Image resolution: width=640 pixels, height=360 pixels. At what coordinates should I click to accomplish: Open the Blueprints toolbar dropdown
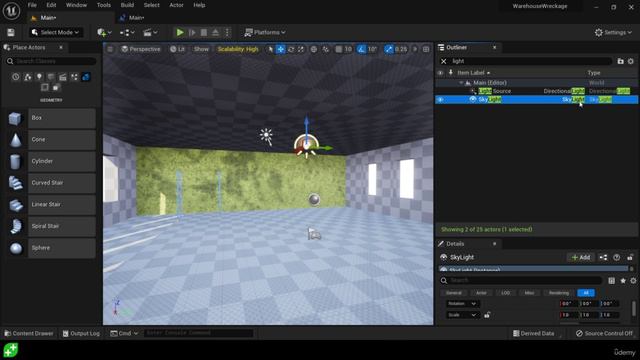(x=127, y=33)
